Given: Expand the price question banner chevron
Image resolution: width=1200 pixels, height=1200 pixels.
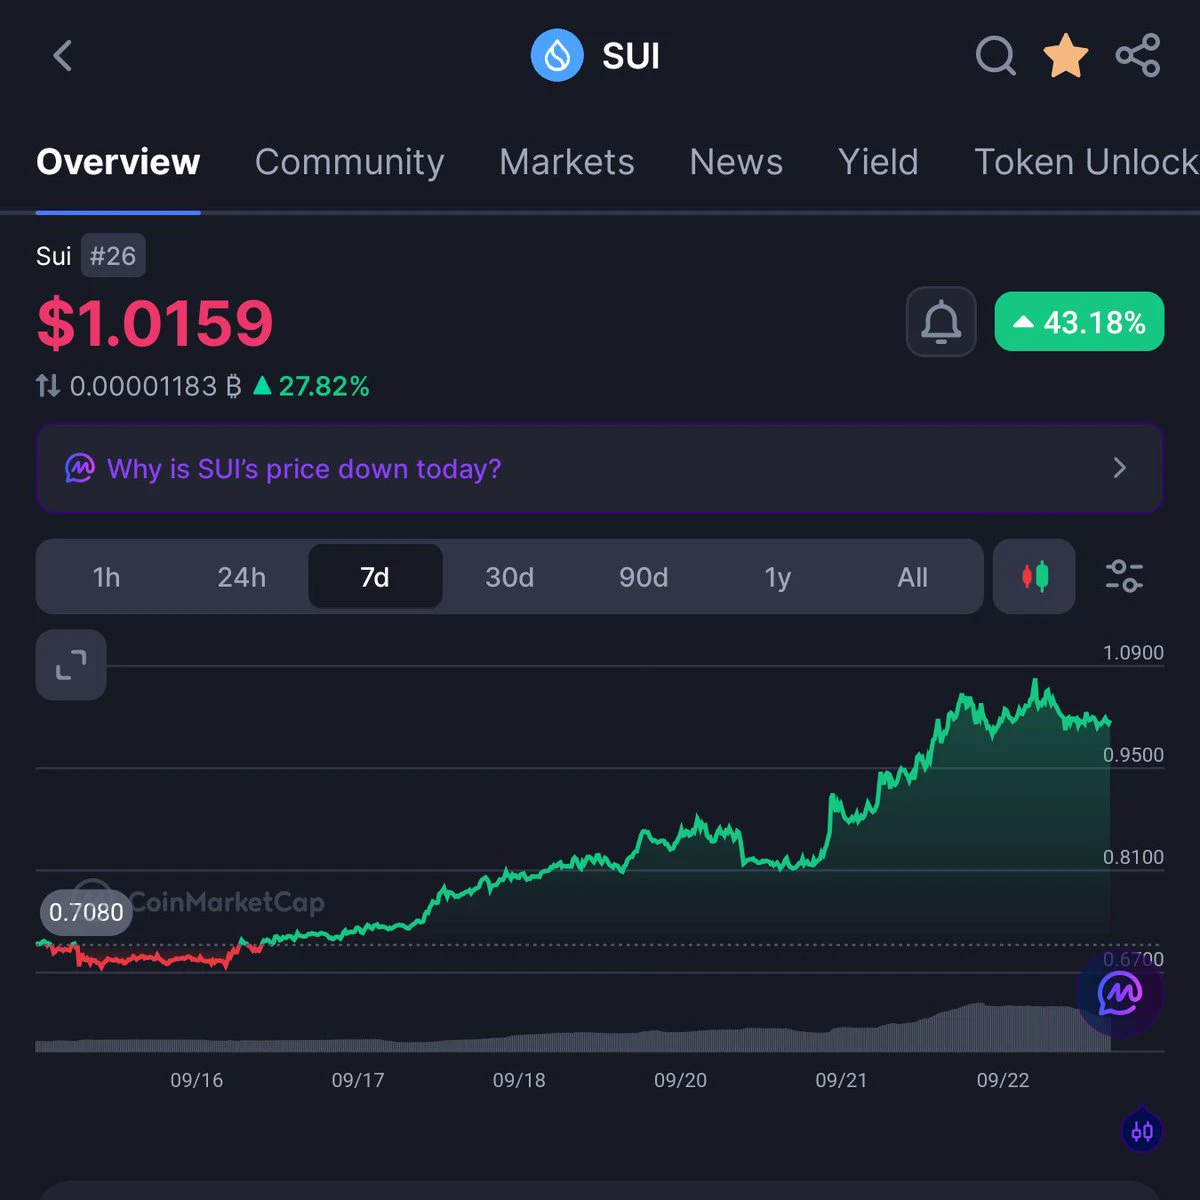Looking at the screenshot, I should [x=1120, y=468].
